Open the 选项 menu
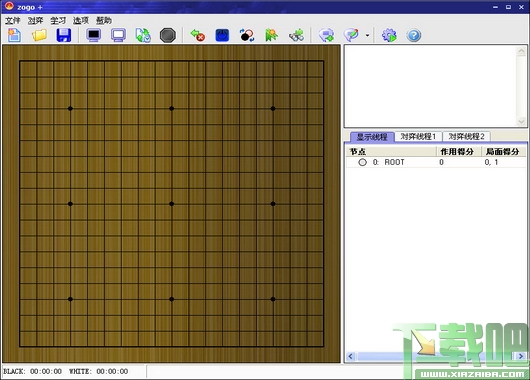Image resolution: width=530 pixels, height=380 pixels. (81, 21)
